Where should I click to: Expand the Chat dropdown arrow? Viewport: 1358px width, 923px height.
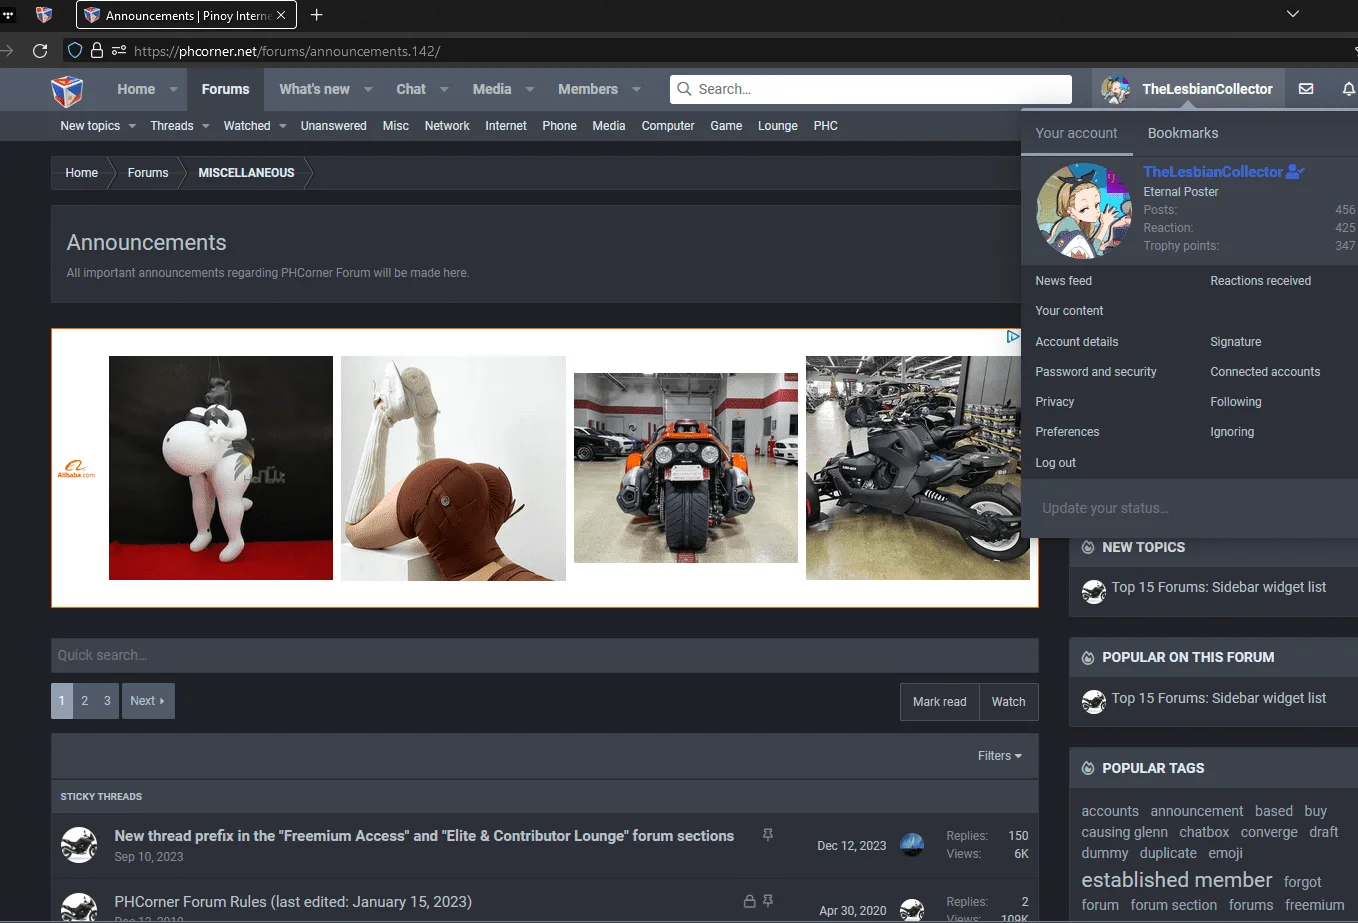point(444,89)
